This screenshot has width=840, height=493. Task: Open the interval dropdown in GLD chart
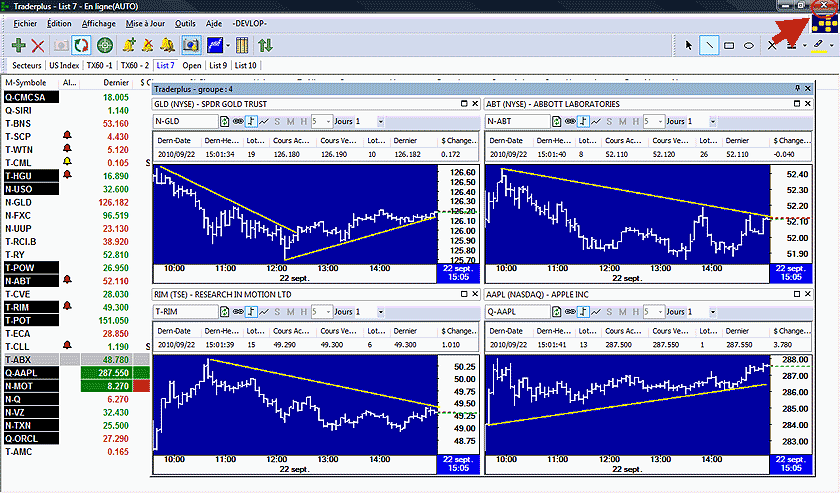point(328,122)
